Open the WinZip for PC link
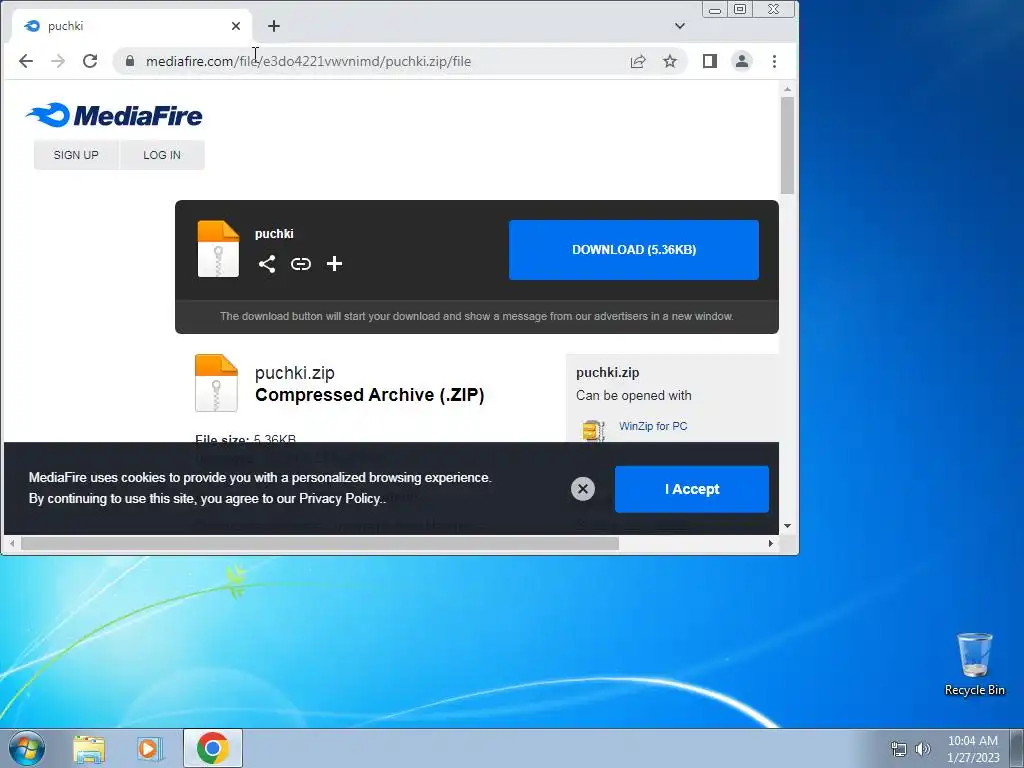 click(653, 426)
